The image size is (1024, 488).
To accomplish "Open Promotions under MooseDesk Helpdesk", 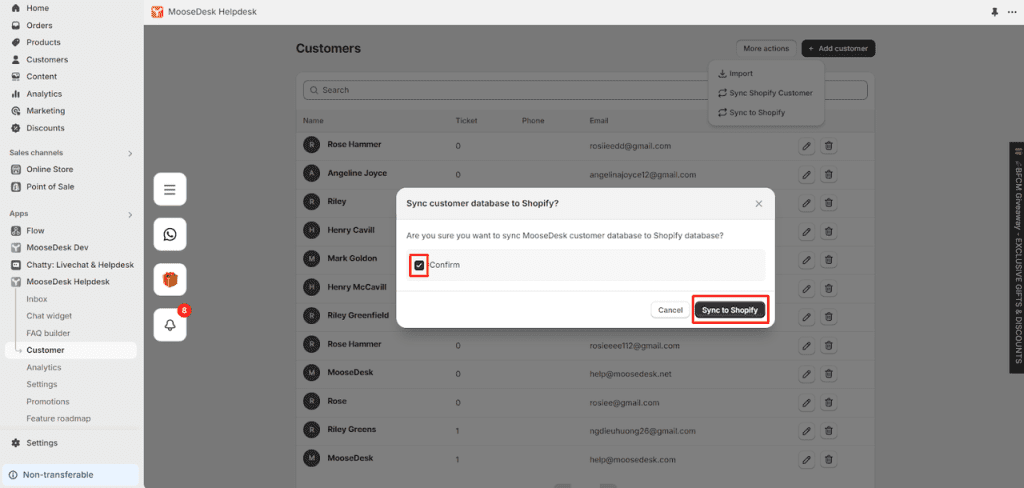I will click(x=48, y=402).
